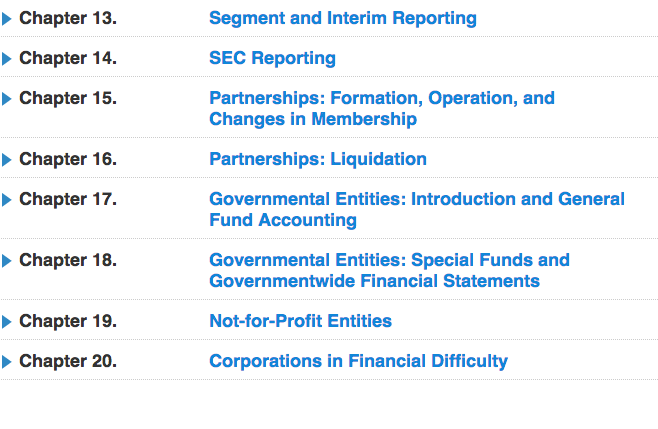Open Corporations in Financial Difficulty link

[358, 361]
